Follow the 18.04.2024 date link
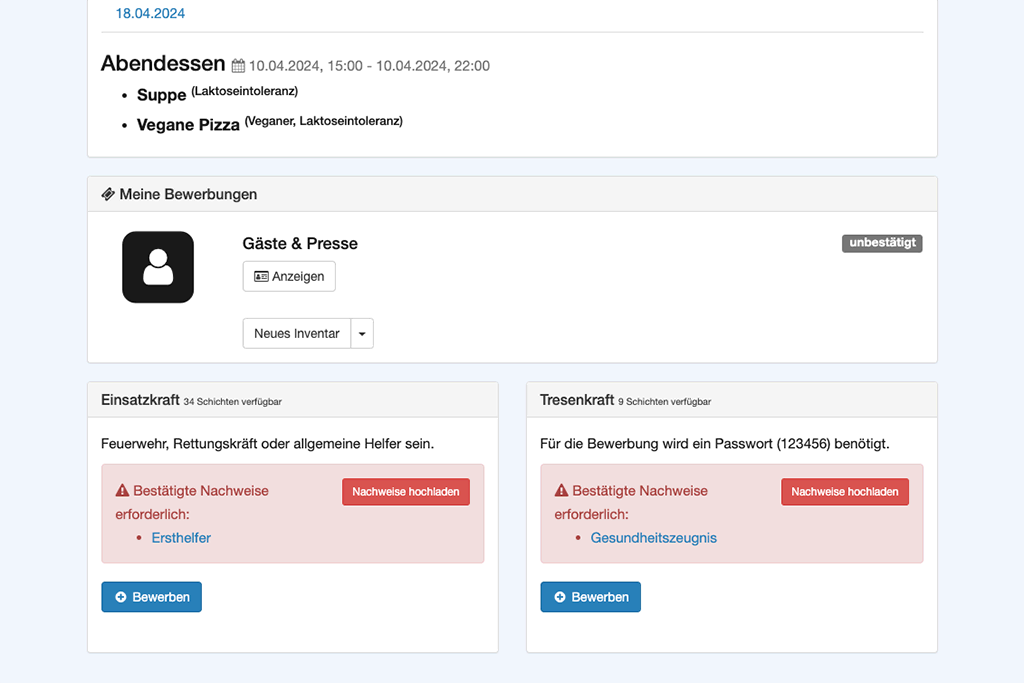This screenshot has height=683, width=1024. tap(150, 14)
